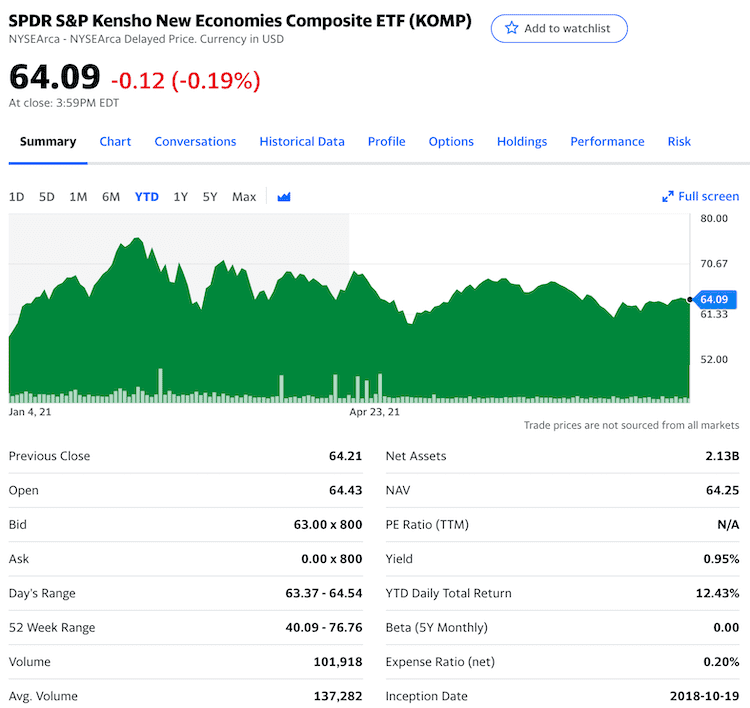Choose the 5Y chart range
This screenshot has height=708, width=750.
click(210, 197)
